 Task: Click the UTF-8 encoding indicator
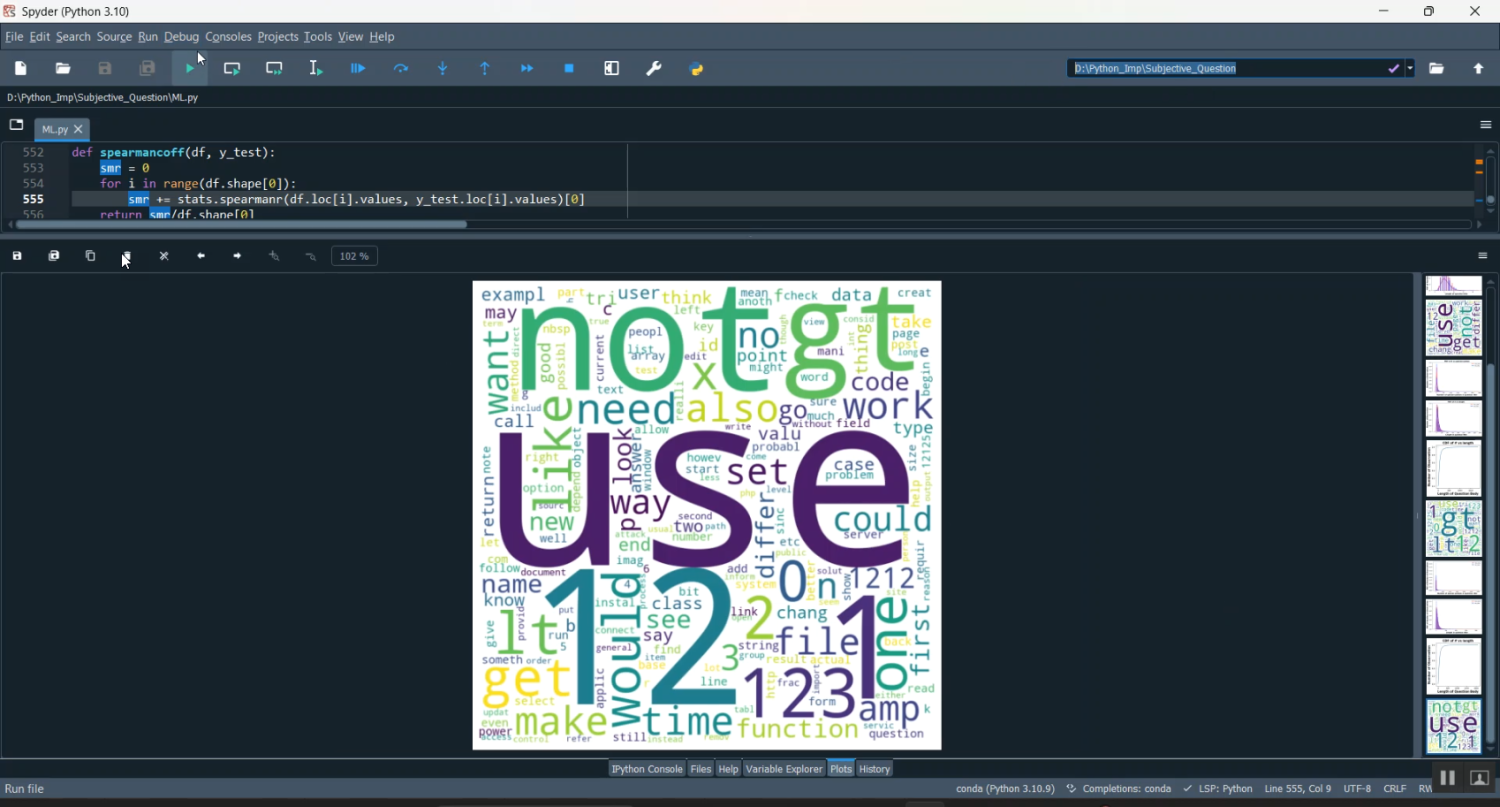pos(1356,788)
